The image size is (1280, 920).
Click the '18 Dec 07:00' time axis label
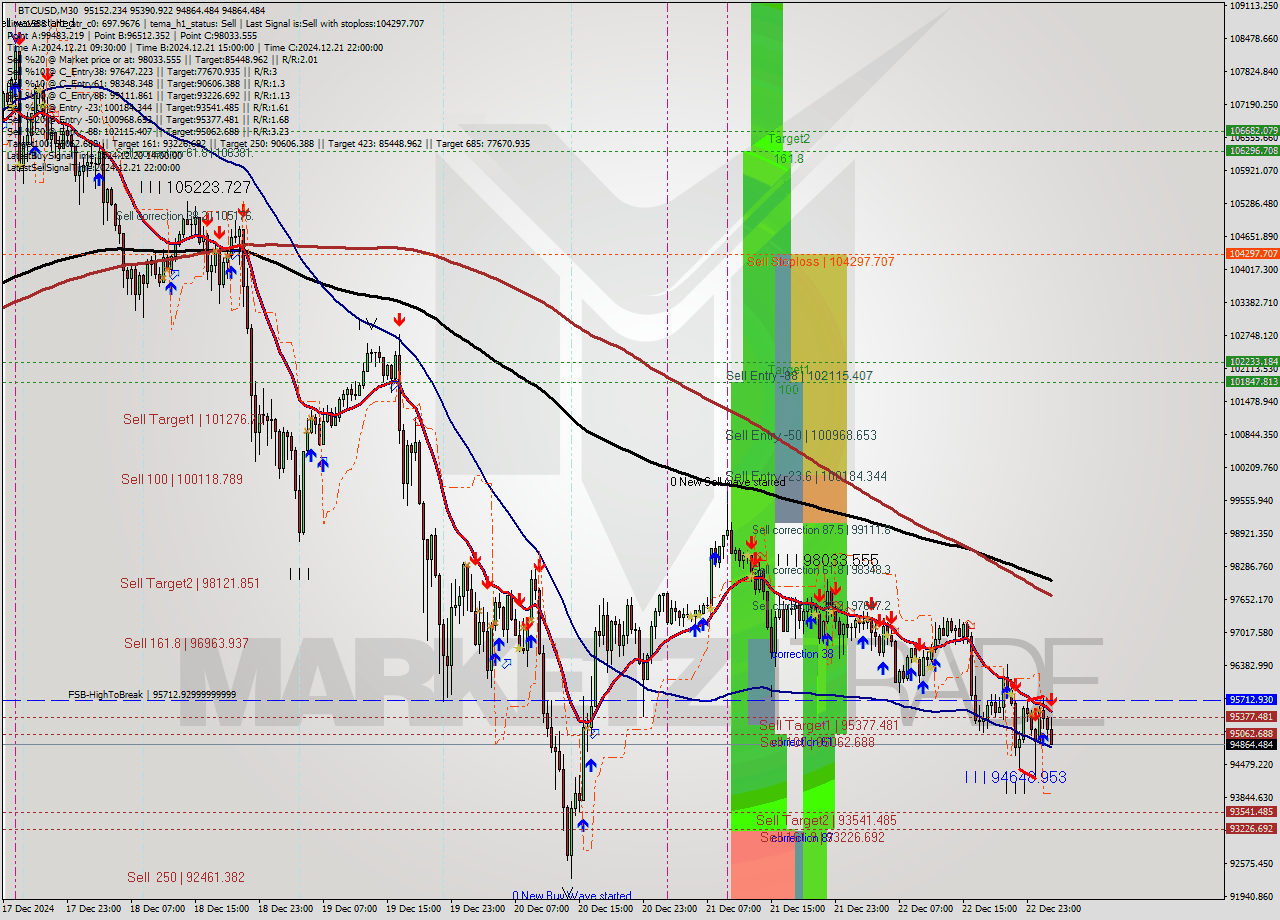(x=159, y=909)
